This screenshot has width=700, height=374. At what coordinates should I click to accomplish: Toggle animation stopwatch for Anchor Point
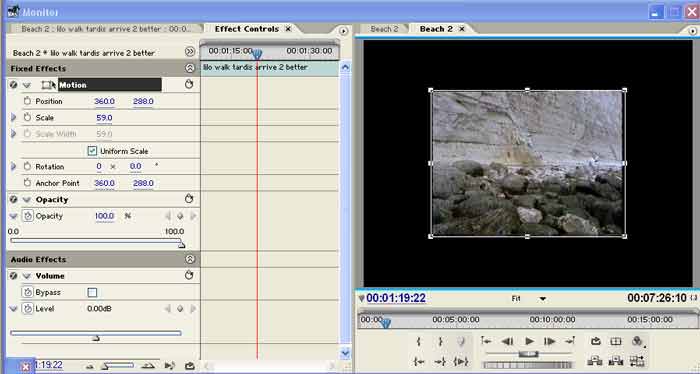[x=27, y=183]
